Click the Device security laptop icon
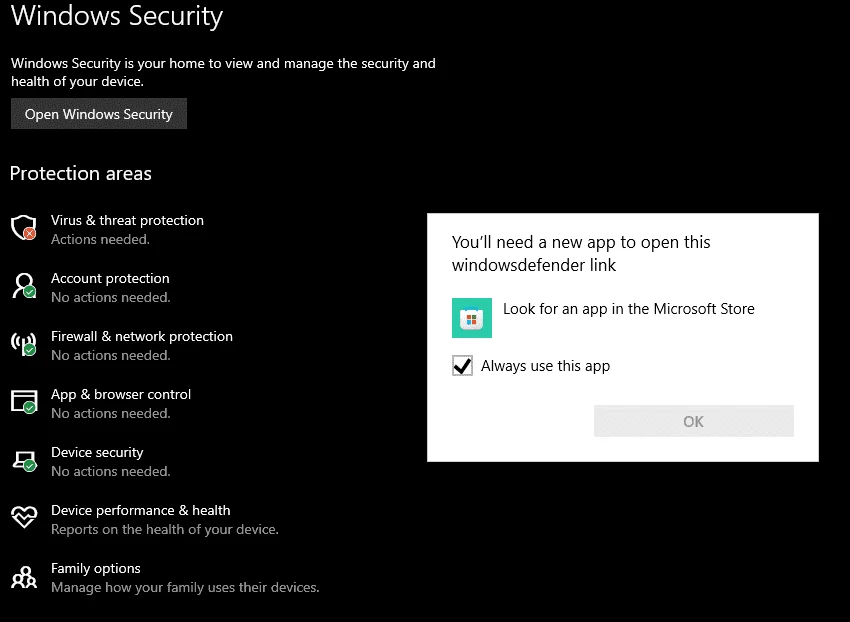850x622 pixels. pyautogui.click(x=25, y=460)
